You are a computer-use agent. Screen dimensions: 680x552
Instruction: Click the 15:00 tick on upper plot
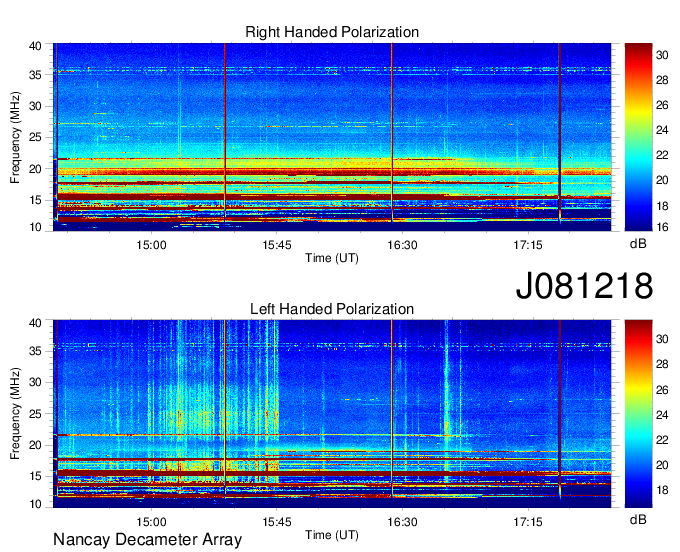(151, 245)
